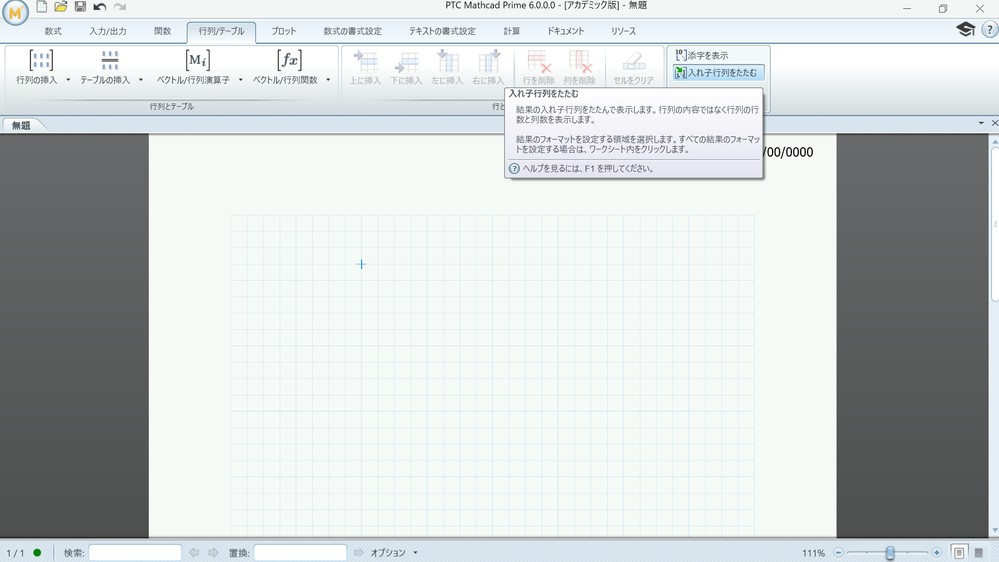The width and height of the screenshot is (999, 562).
Task: Click the 行列の挿入 matrix icon
Action: click(41, 61)
